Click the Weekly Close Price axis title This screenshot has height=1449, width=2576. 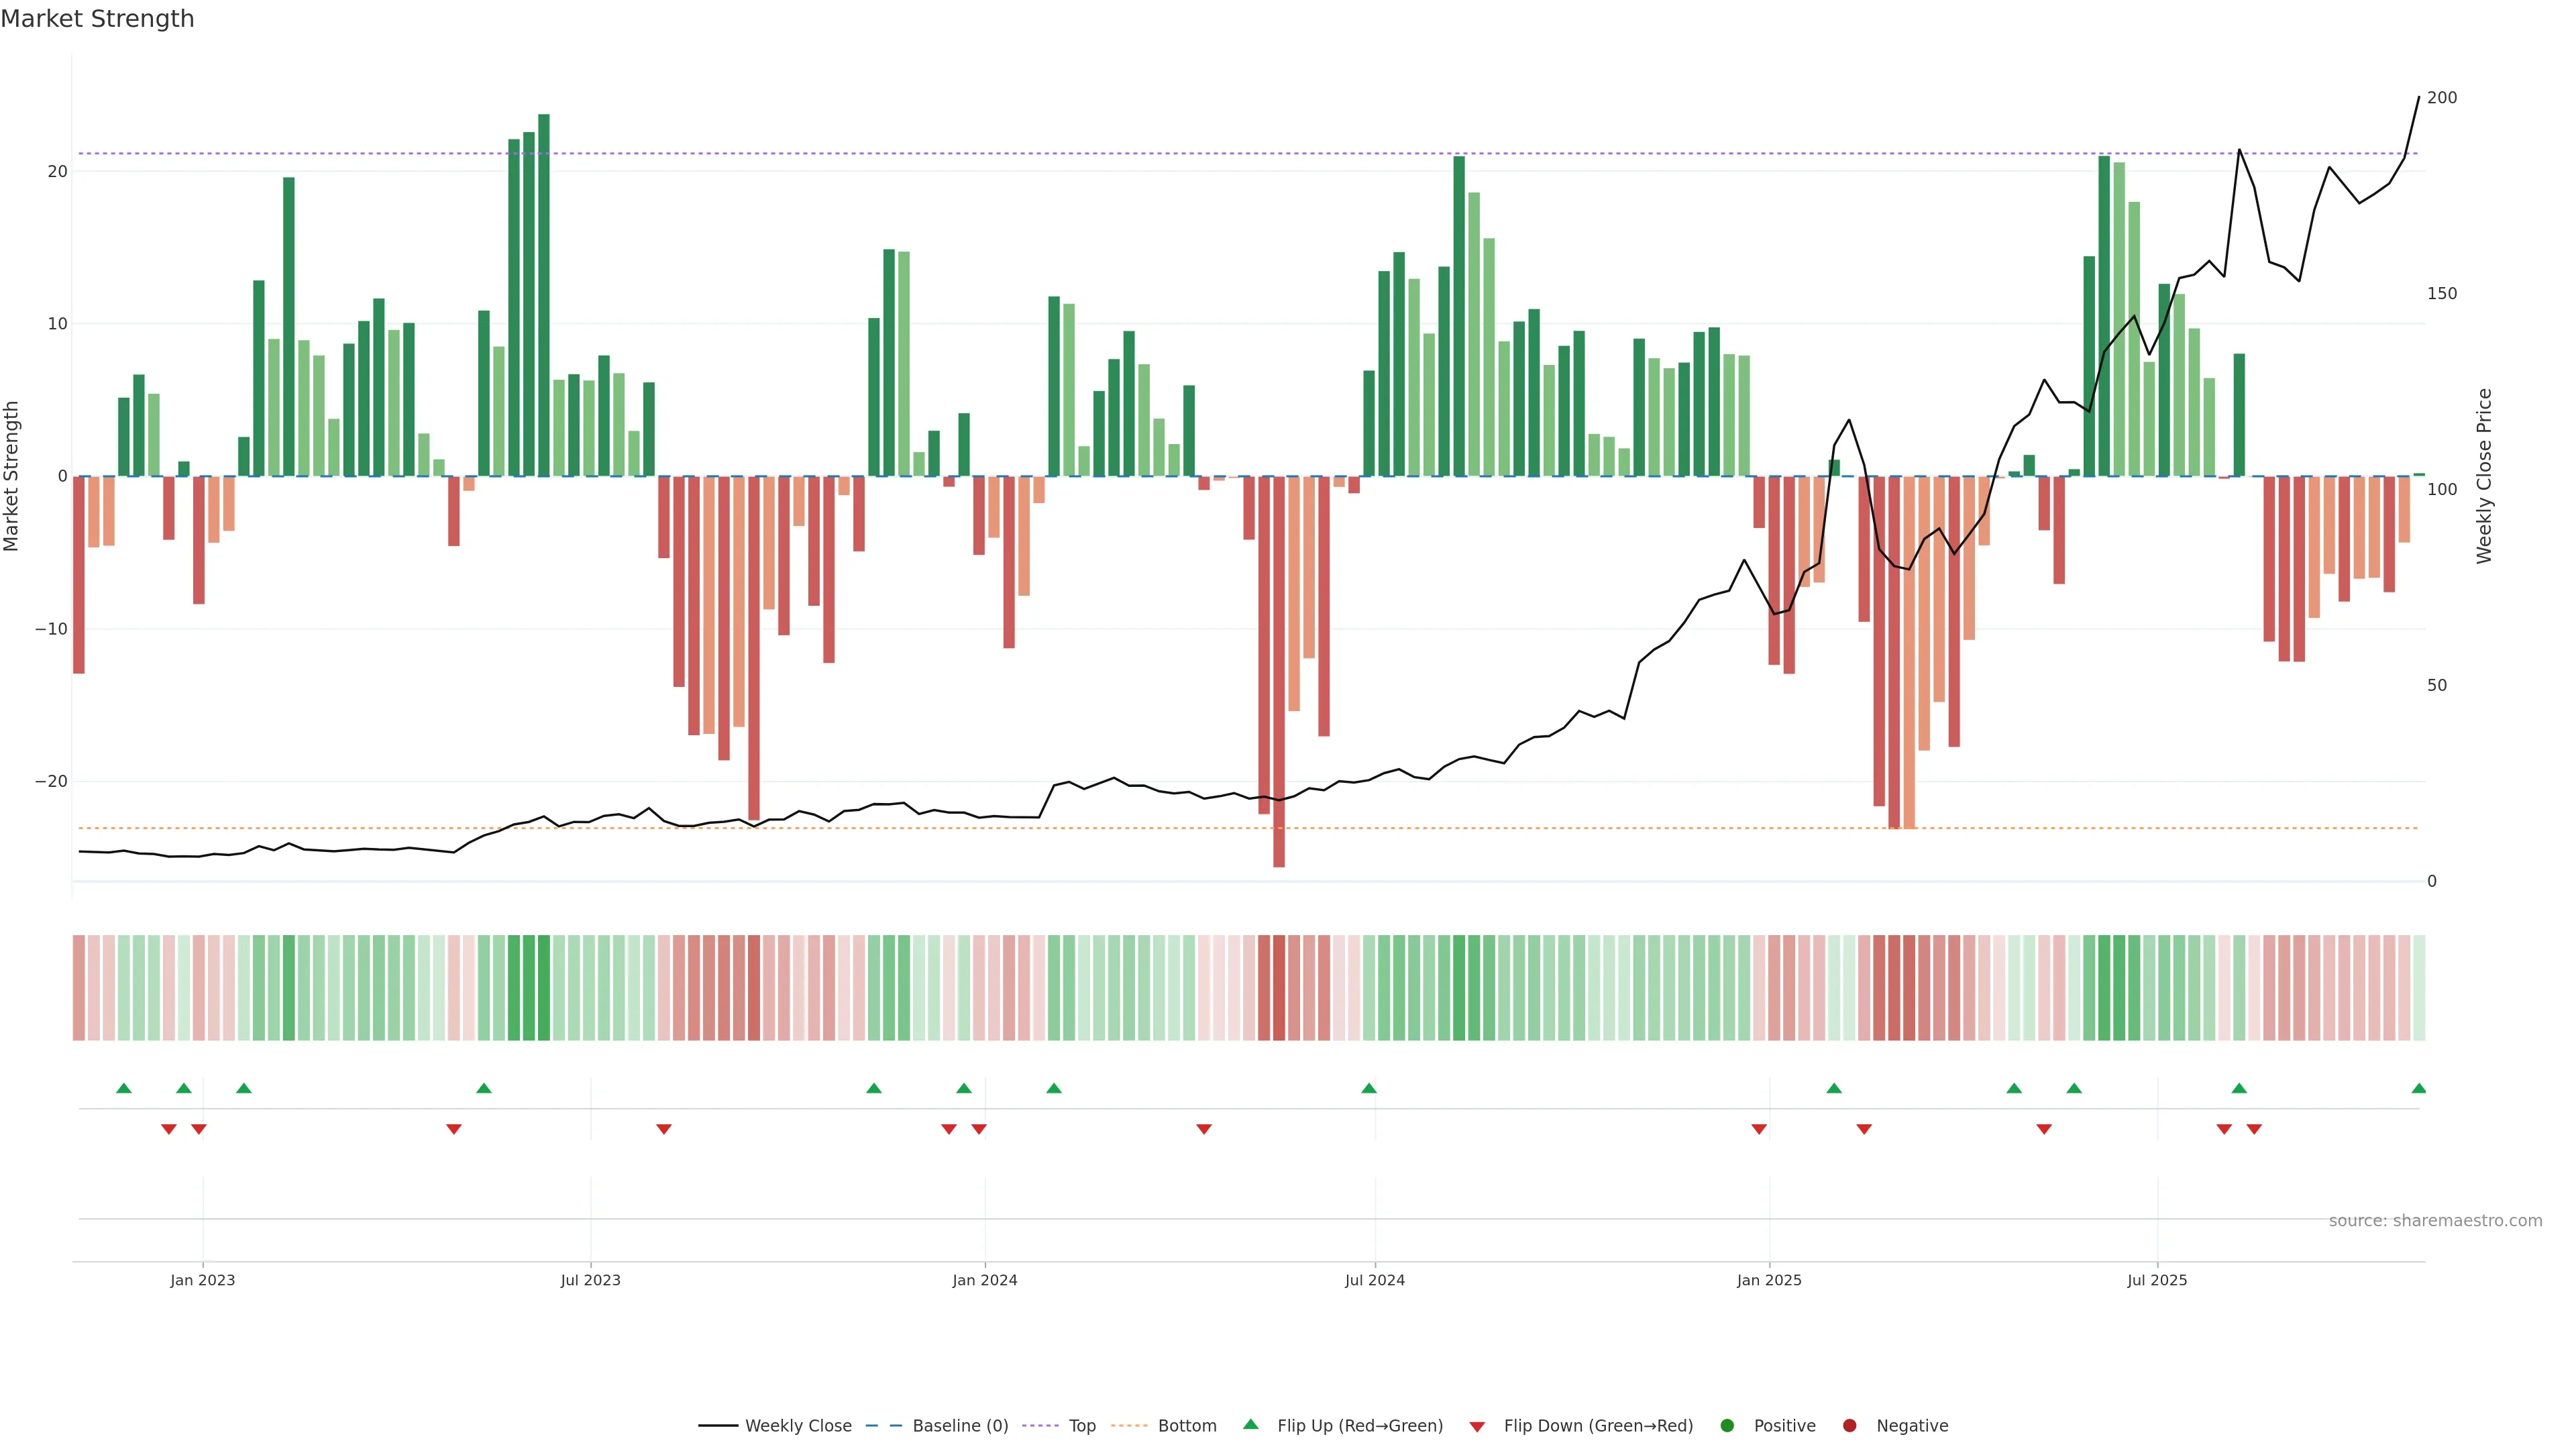[2485, 476]
